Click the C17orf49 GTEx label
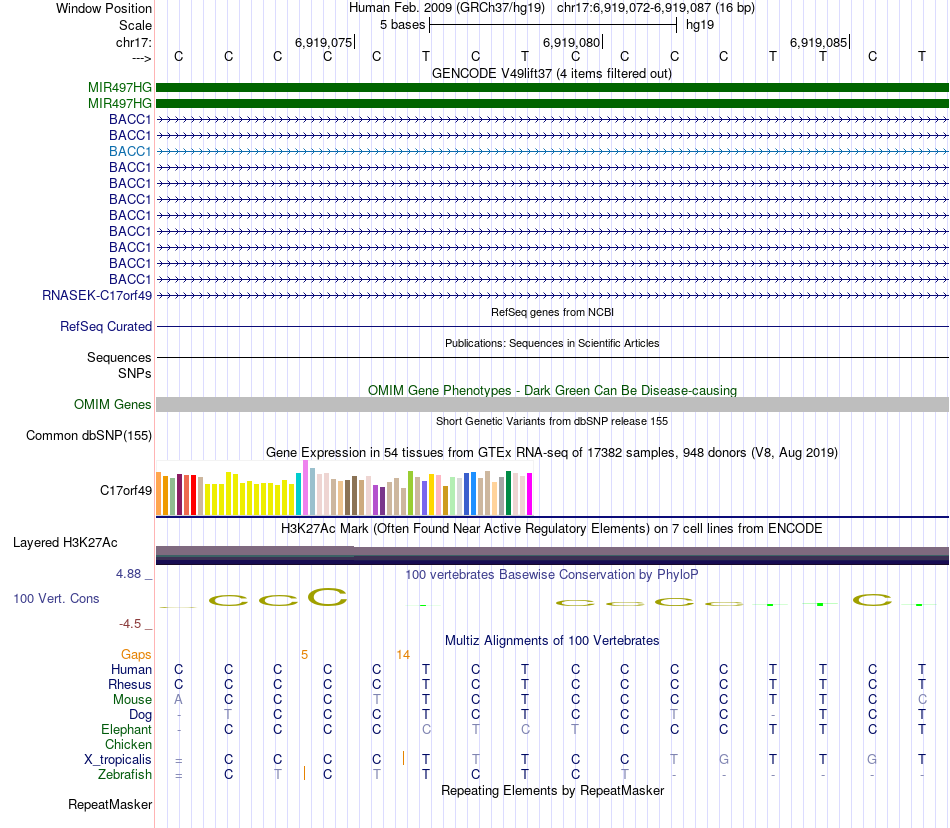 click(x=126, y=491)
